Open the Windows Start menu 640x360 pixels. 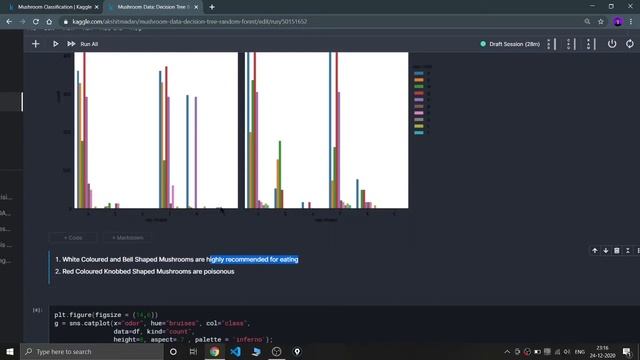click(x=10, y=351)
